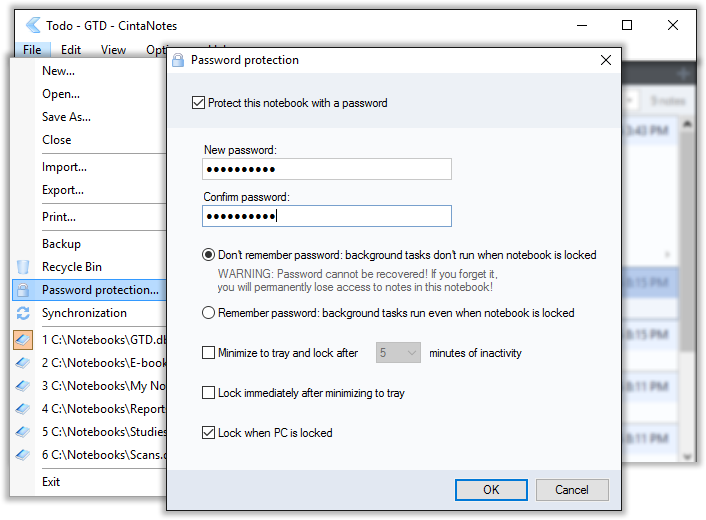Open the File menu in menu bar
The width and height of the screenshot is (706, 520).
coord(32,50)
